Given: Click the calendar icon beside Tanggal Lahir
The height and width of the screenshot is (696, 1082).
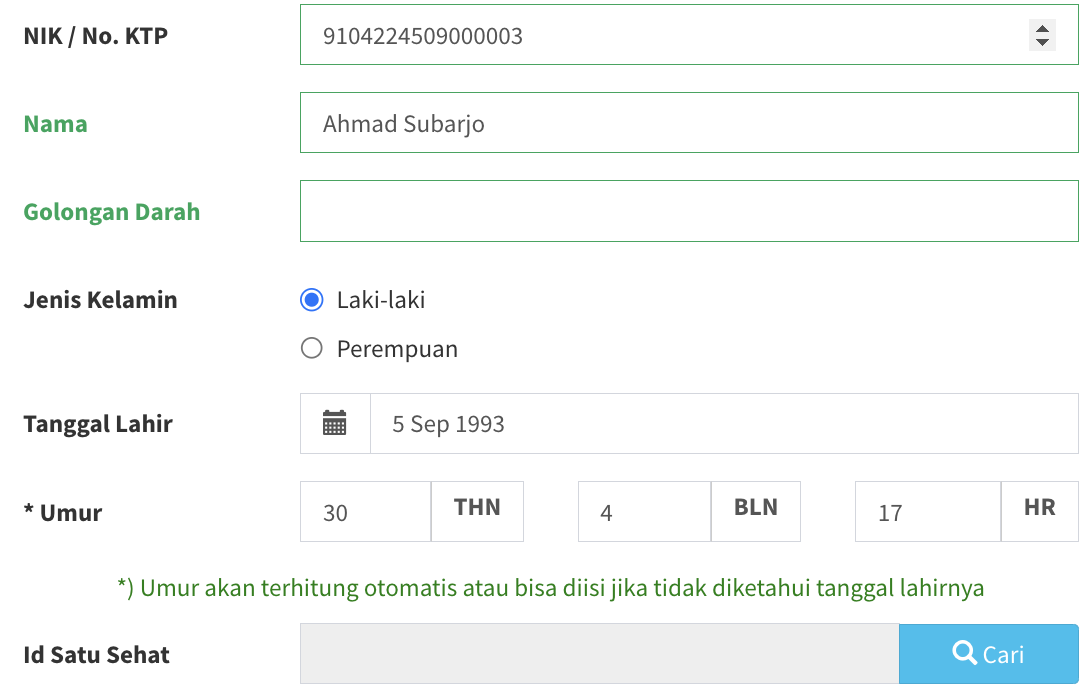Looking at the screenshot, I should [335, 423].
